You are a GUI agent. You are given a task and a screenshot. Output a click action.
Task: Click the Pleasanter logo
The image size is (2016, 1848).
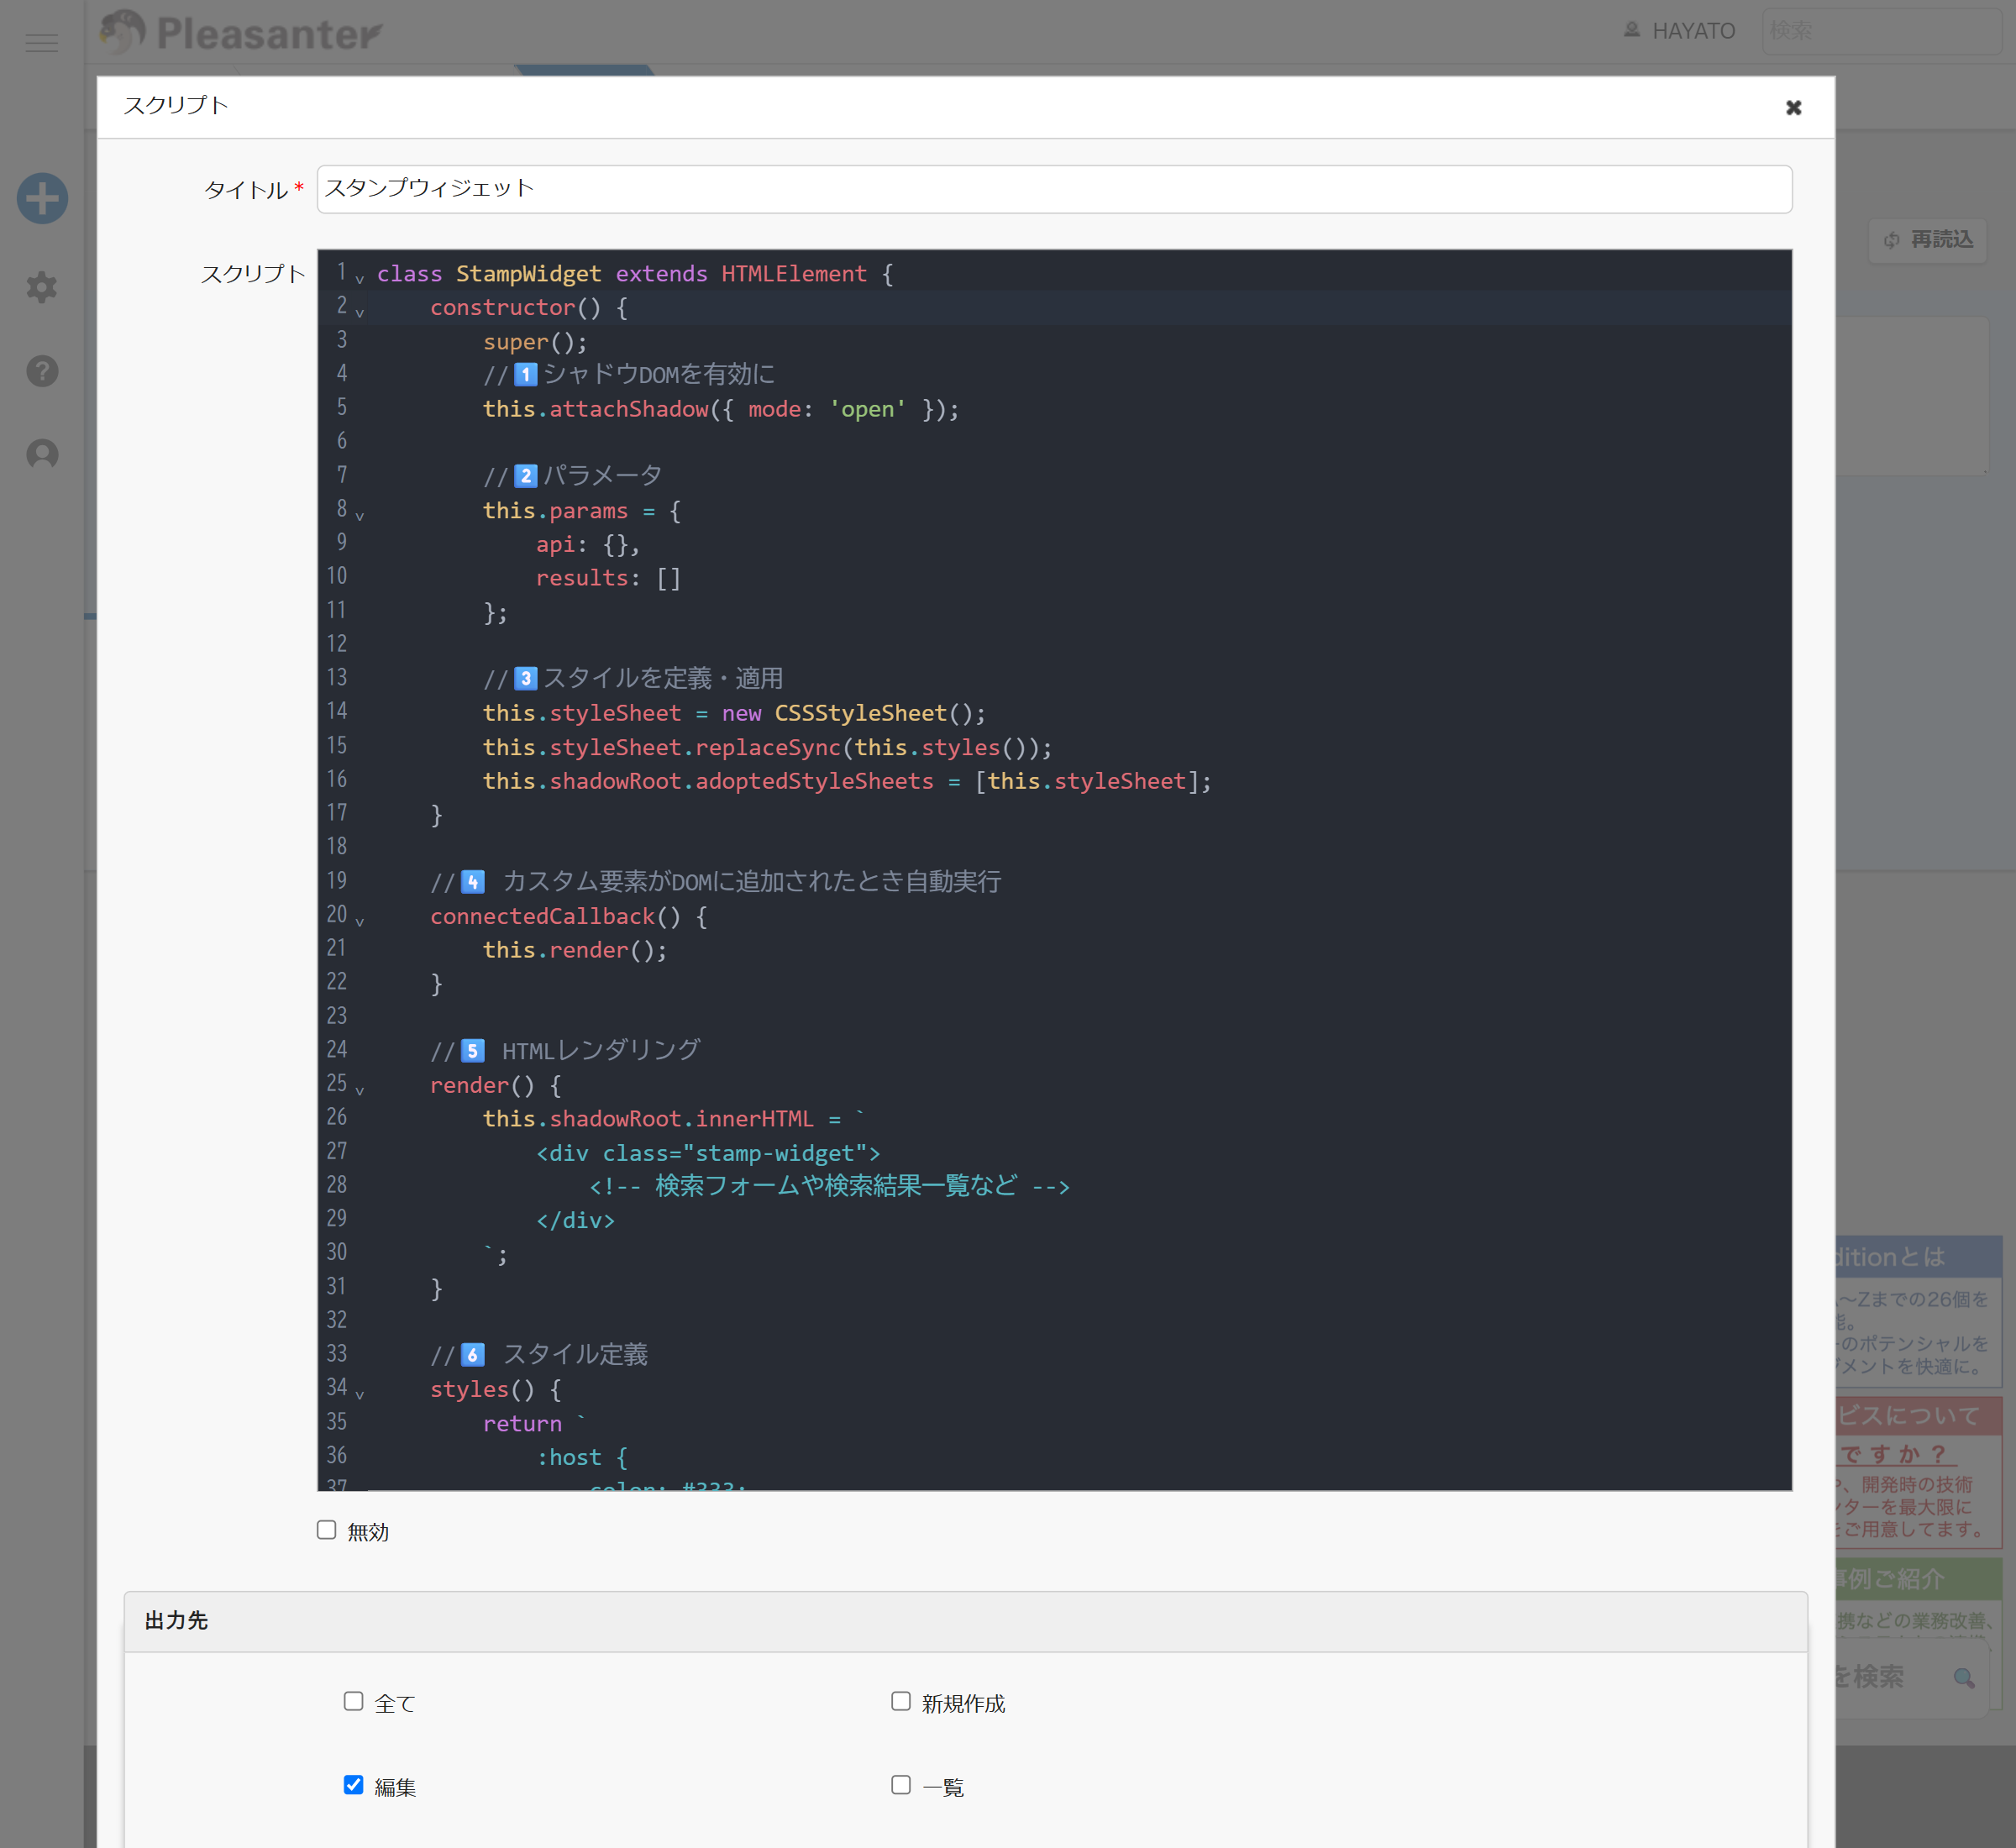[240, 32]
